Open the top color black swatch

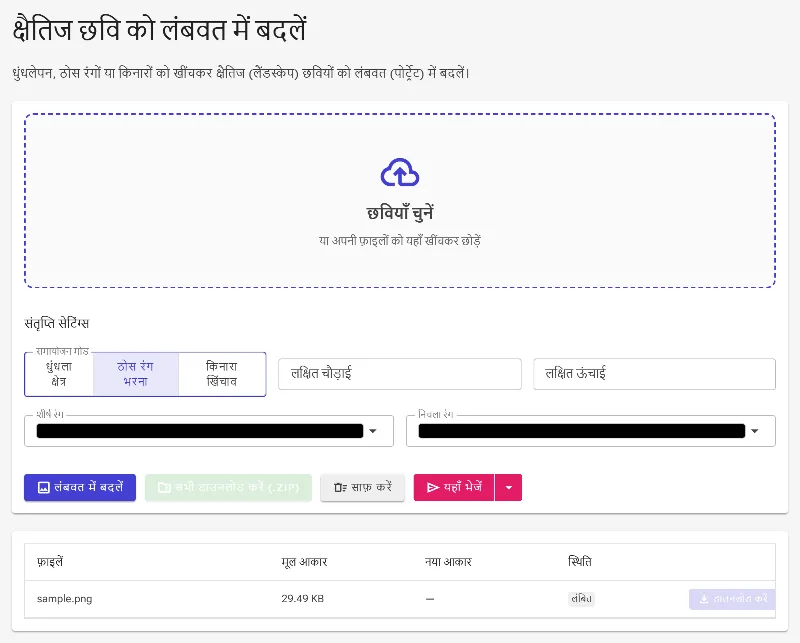200,431
